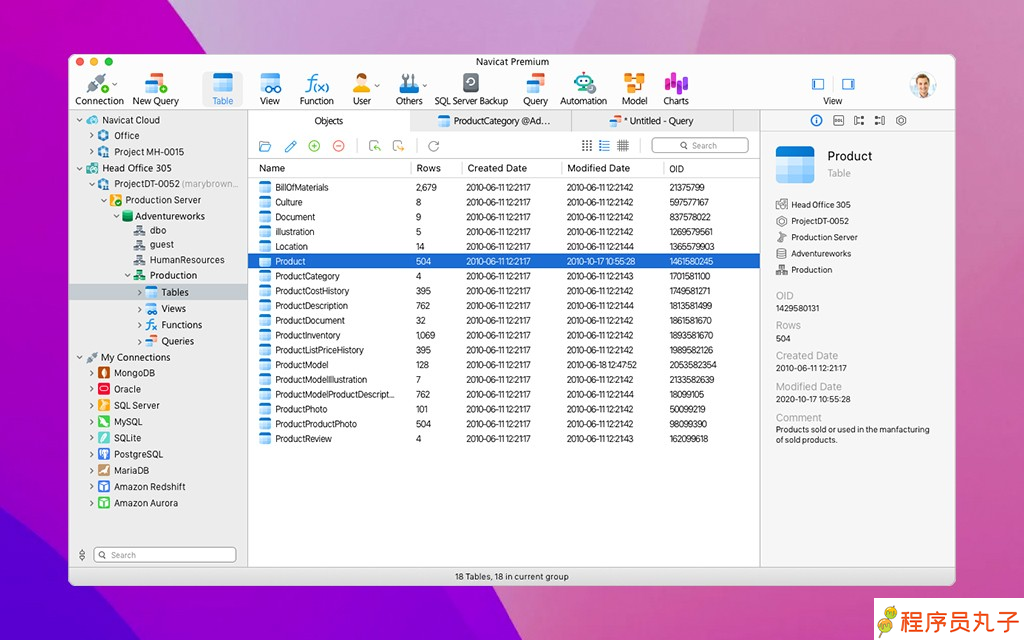This screenshot has width=1024, height=640.
Task: Expand the Project MH-0015 node
Action: (x=91, y=152)
